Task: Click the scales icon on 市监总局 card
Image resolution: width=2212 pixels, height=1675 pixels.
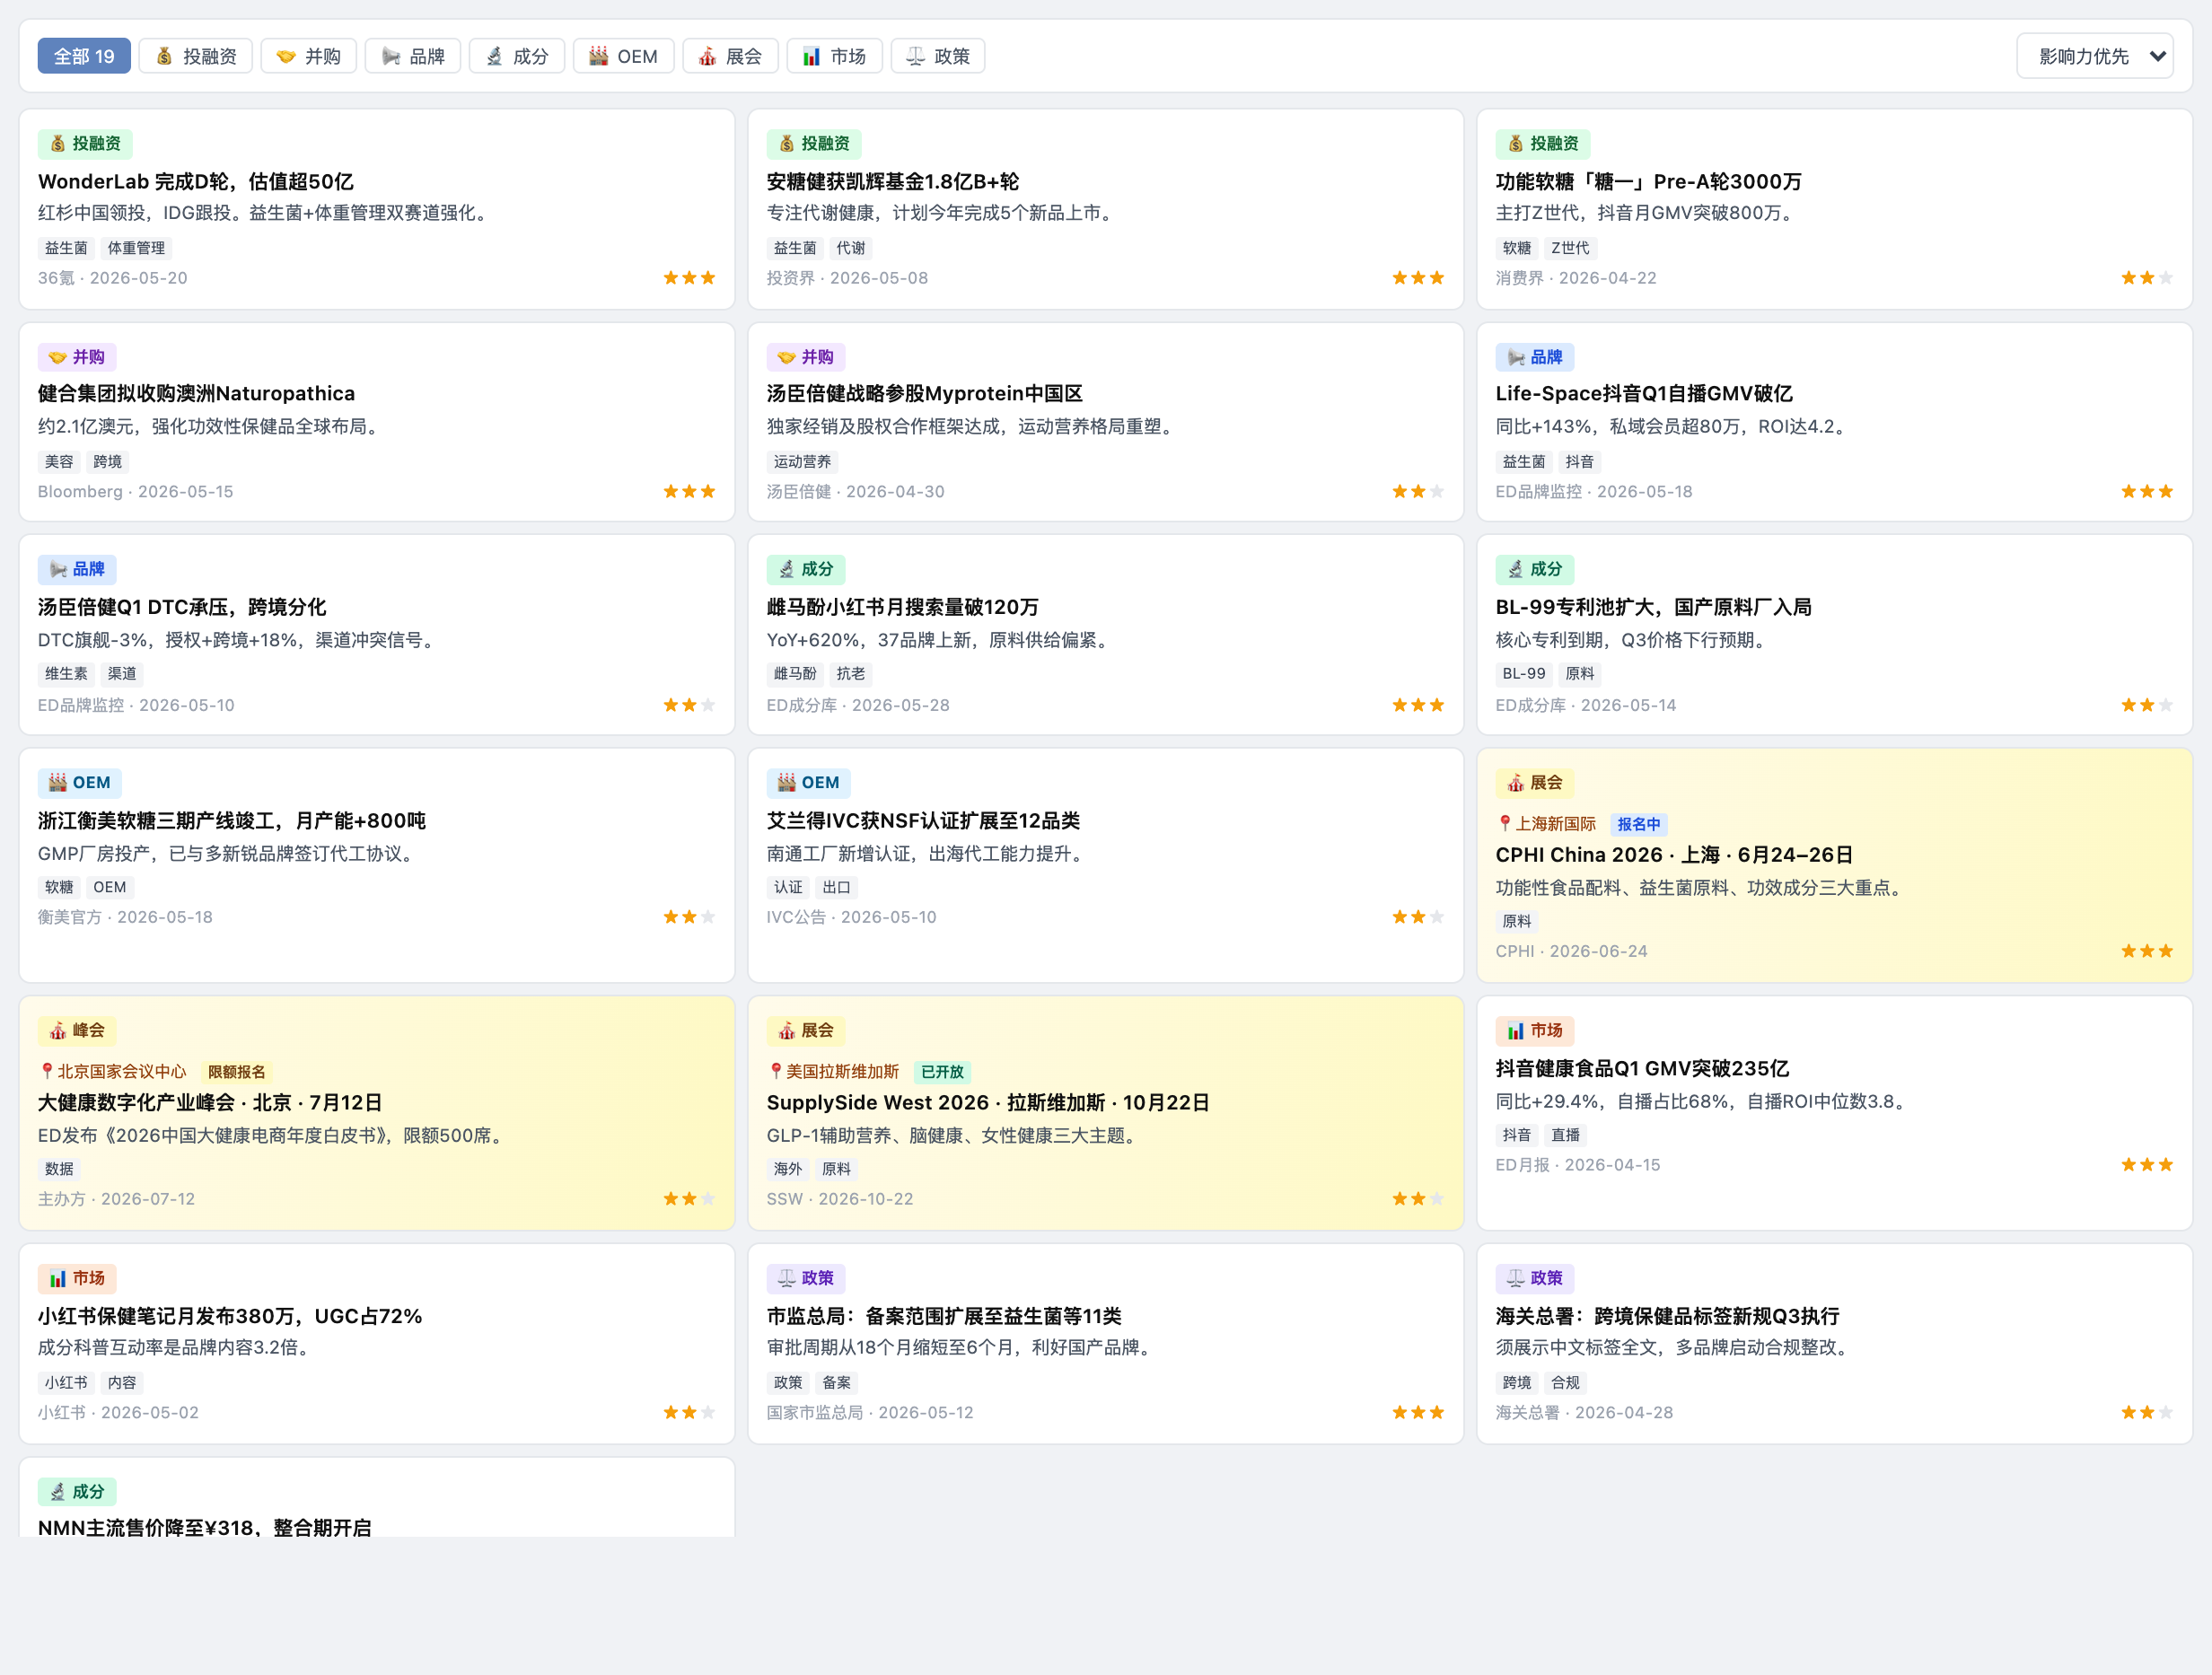Action: [x=787, y=1278]
